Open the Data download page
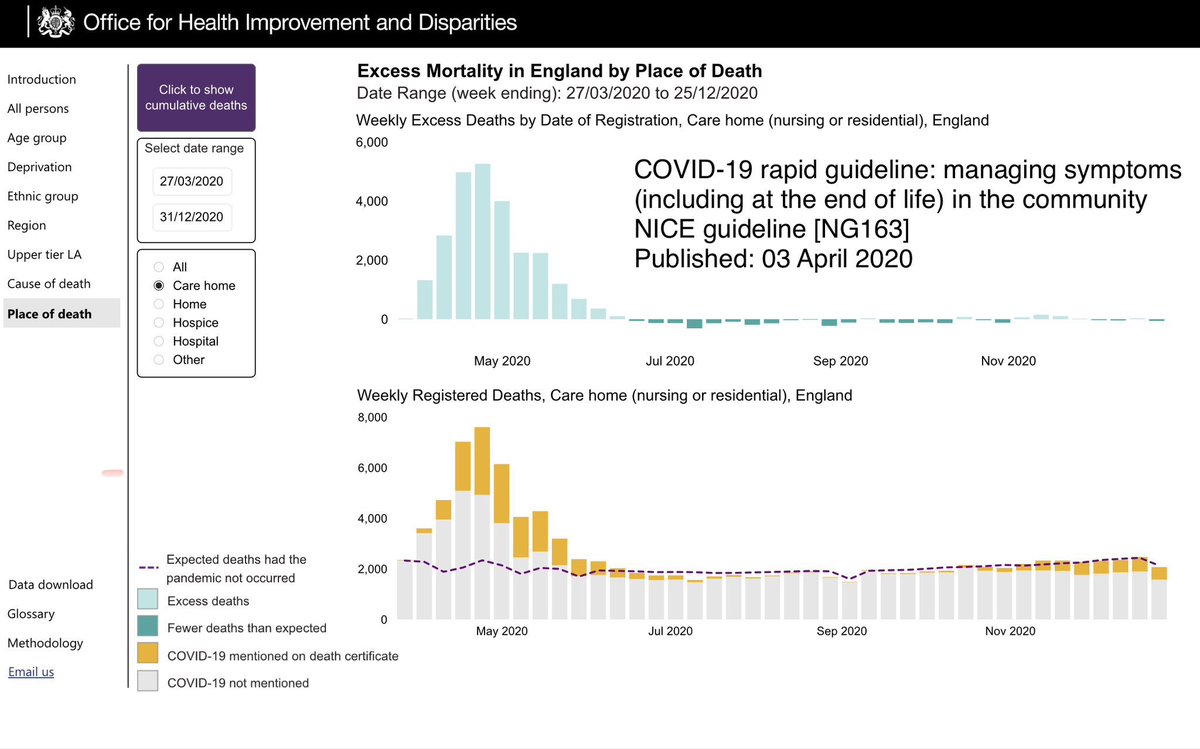 tap(50, 585)
